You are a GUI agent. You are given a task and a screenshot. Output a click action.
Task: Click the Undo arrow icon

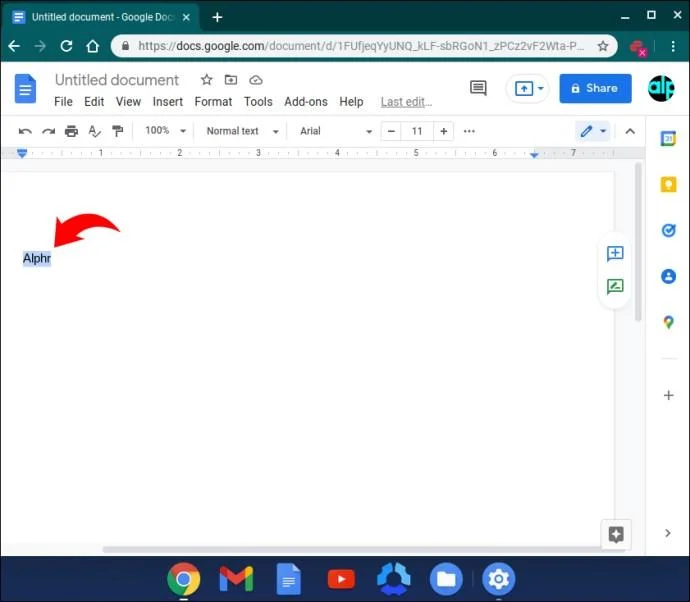tap(25, 131)
